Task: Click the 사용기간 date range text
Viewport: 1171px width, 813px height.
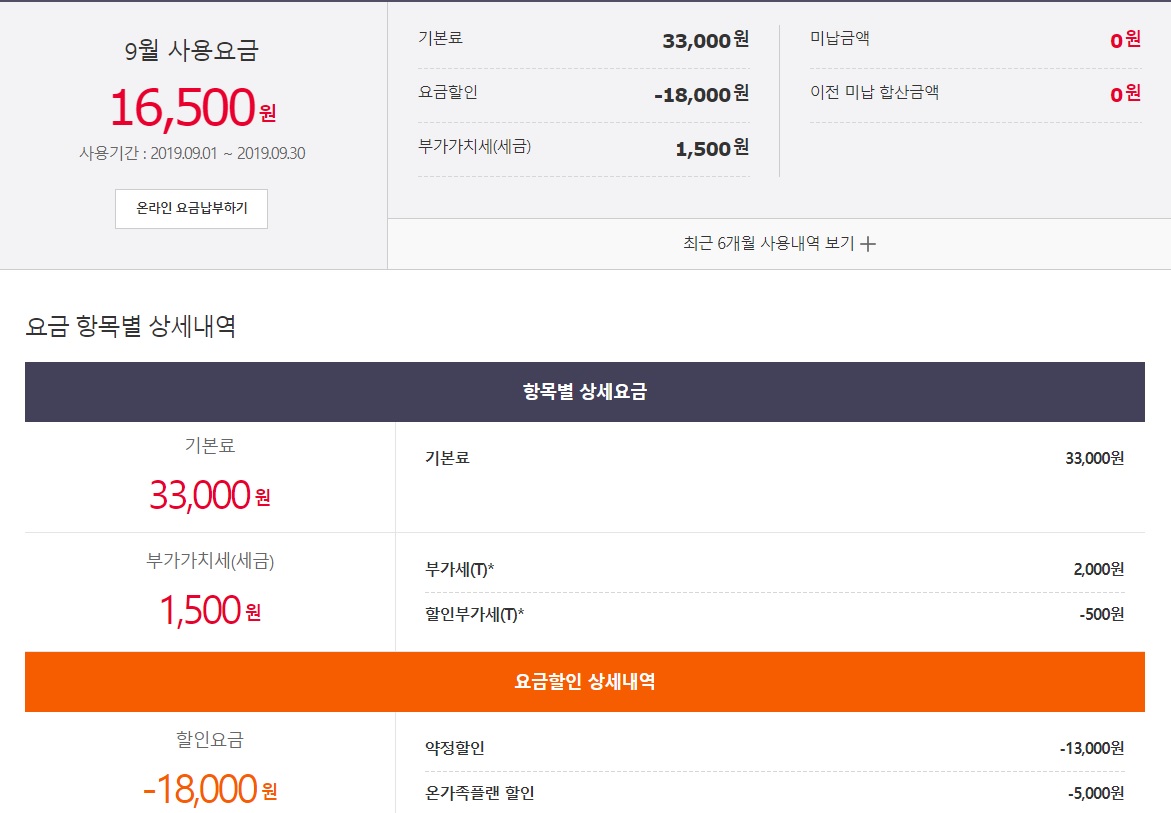Action: (191, 154)
